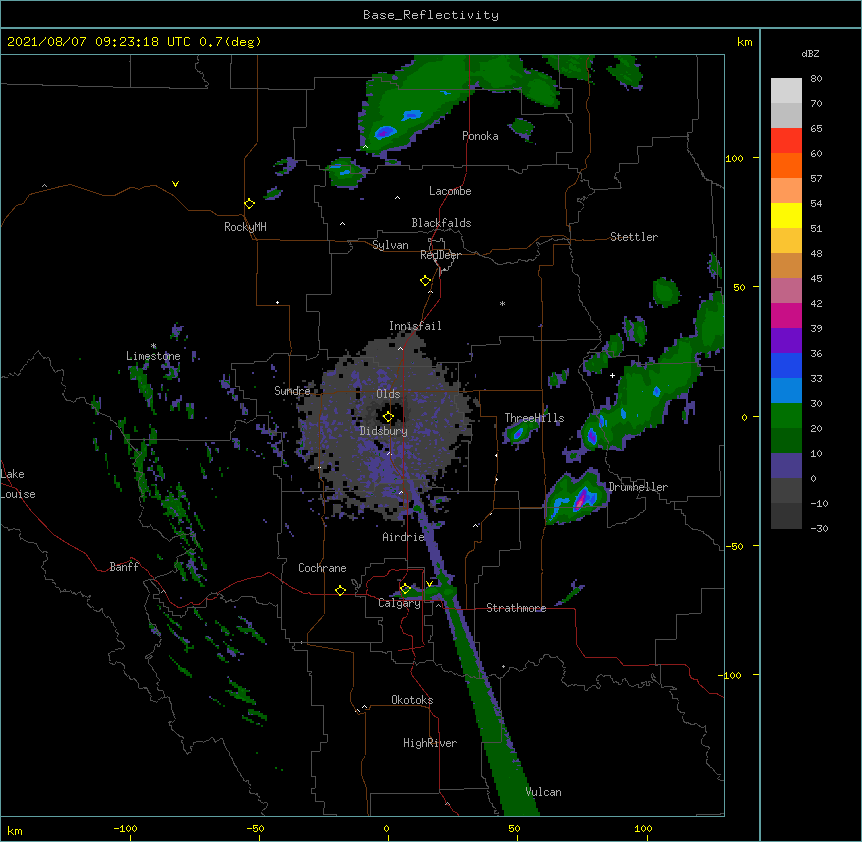Image resolution: width=862 pixels, height=842 pixels.
Task: Select the Limestone label
Action: [153, 356]
